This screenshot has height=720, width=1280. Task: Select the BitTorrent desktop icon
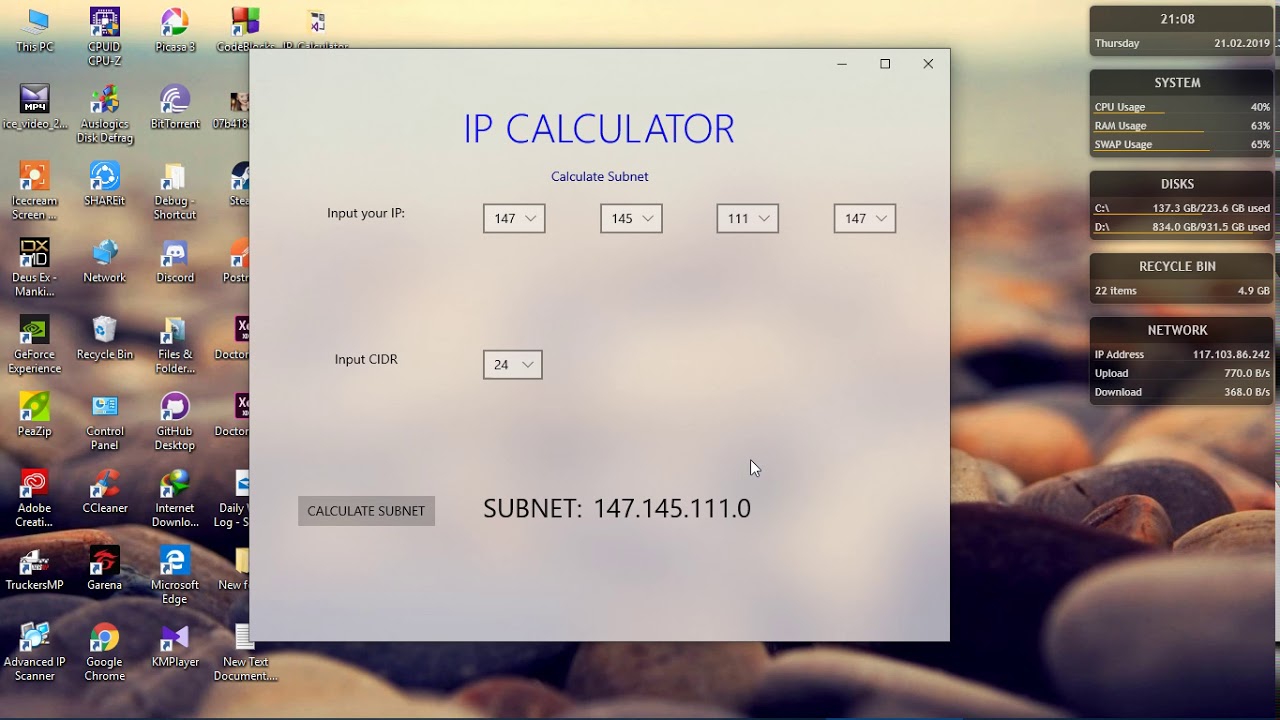click(x=175, y=107)
